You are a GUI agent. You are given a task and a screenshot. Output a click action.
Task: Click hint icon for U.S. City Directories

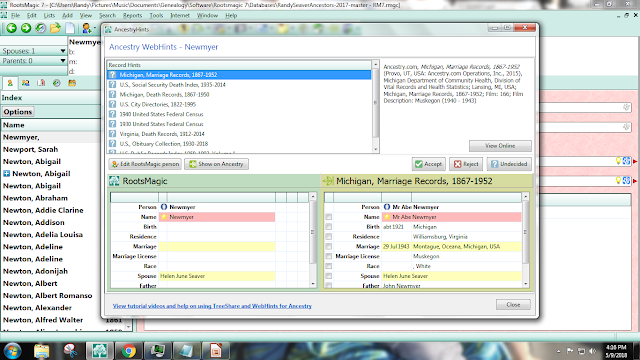pos(113,104)
